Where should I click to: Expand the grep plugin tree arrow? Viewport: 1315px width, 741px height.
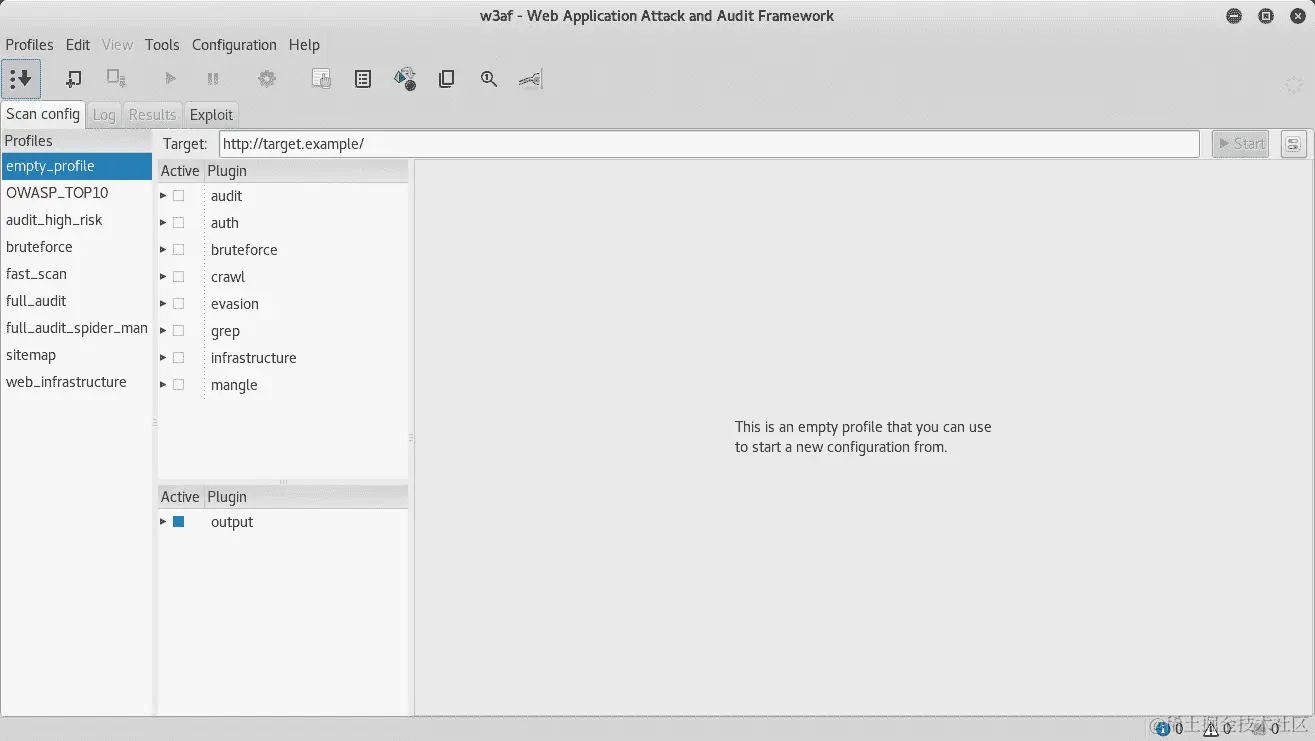[163, 331]
